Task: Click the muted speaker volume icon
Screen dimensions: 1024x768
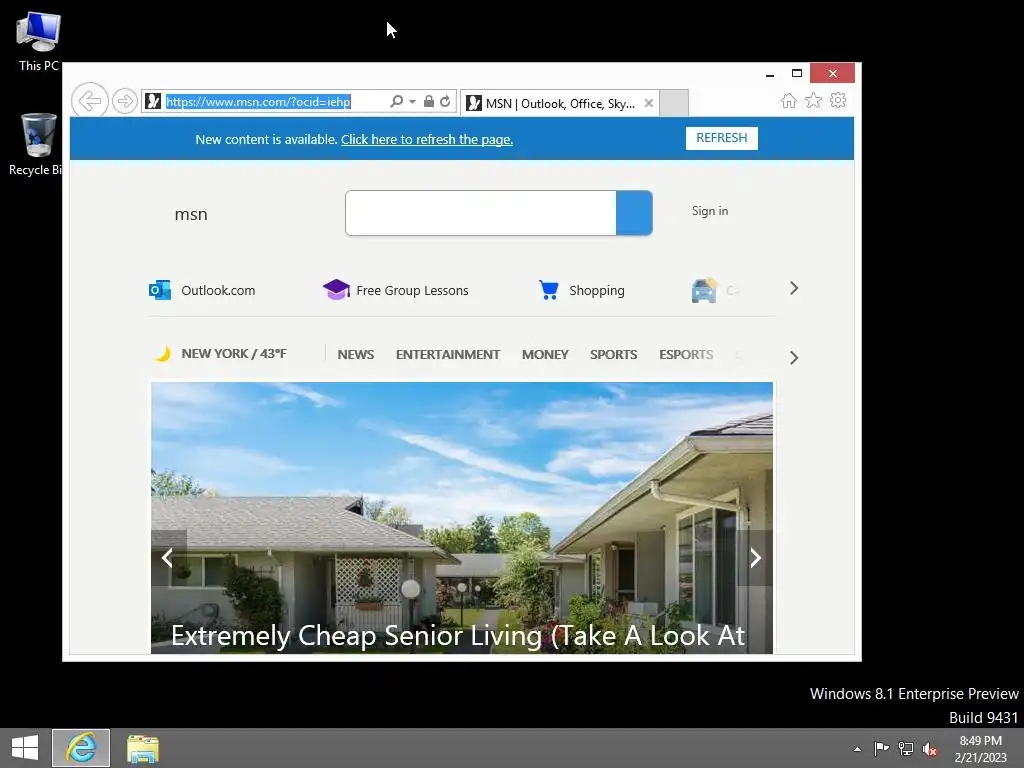Action: tap(930, 749)
